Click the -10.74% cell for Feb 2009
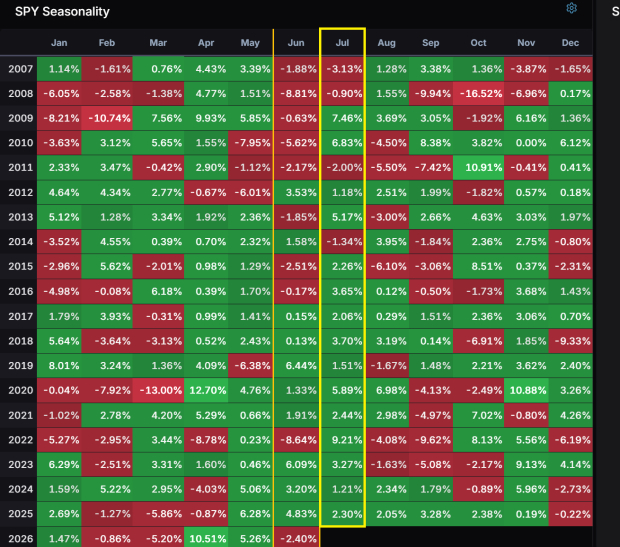 coord(107,118)
